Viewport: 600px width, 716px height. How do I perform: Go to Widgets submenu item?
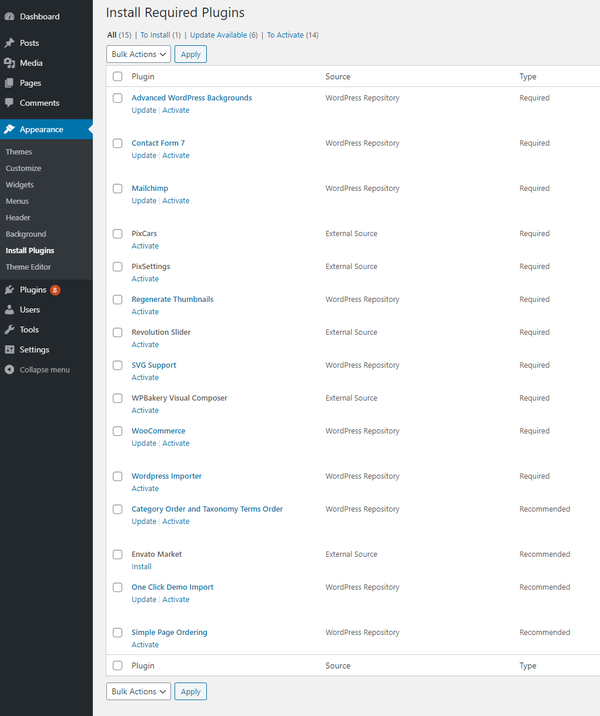[x=20, y=184]
